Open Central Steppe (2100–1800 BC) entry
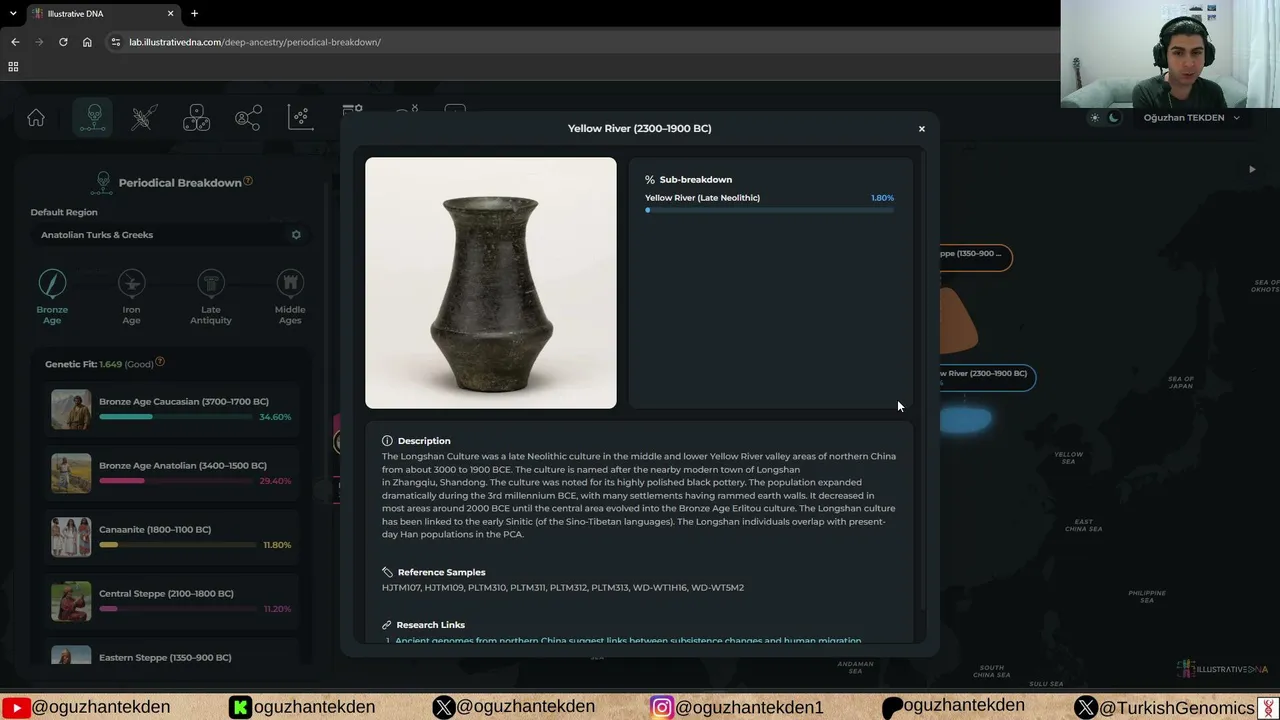The image size is (1280, 720). pos(172,601)
